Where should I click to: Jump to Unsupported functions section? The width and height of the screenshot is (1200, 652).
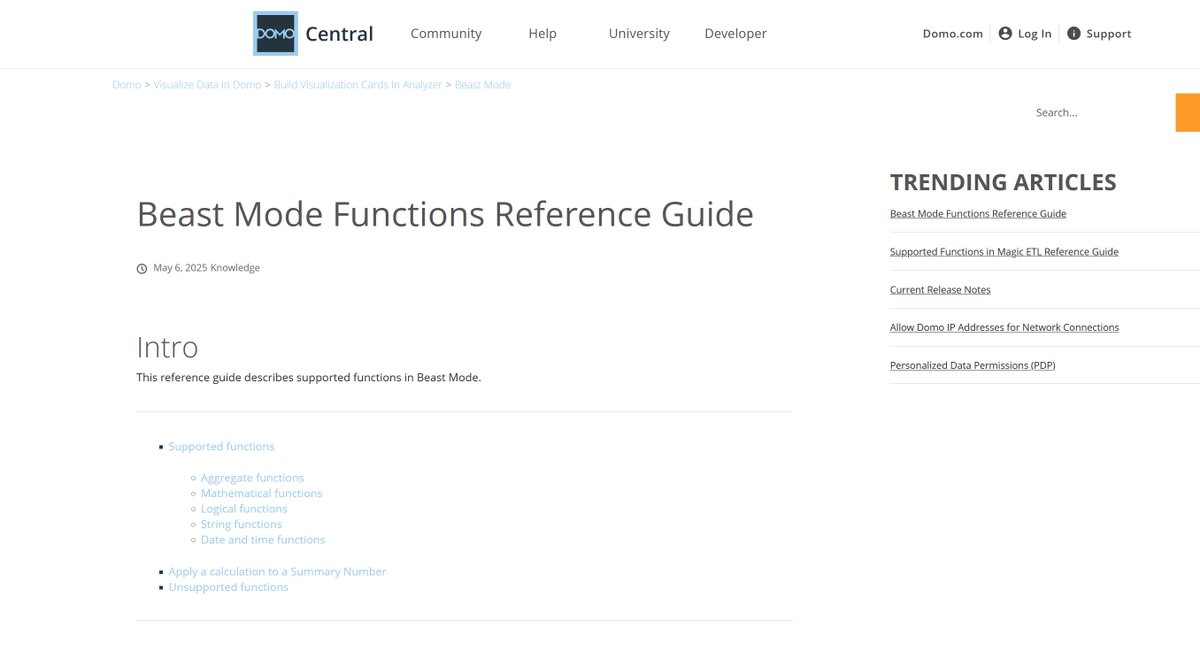(228, 587)
